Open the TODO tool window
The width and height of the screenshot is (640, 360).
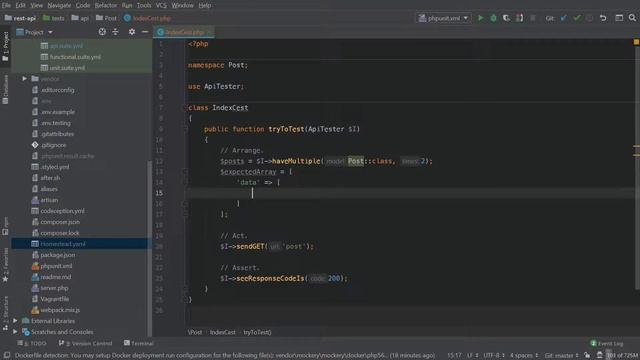[x=32, y=343]
